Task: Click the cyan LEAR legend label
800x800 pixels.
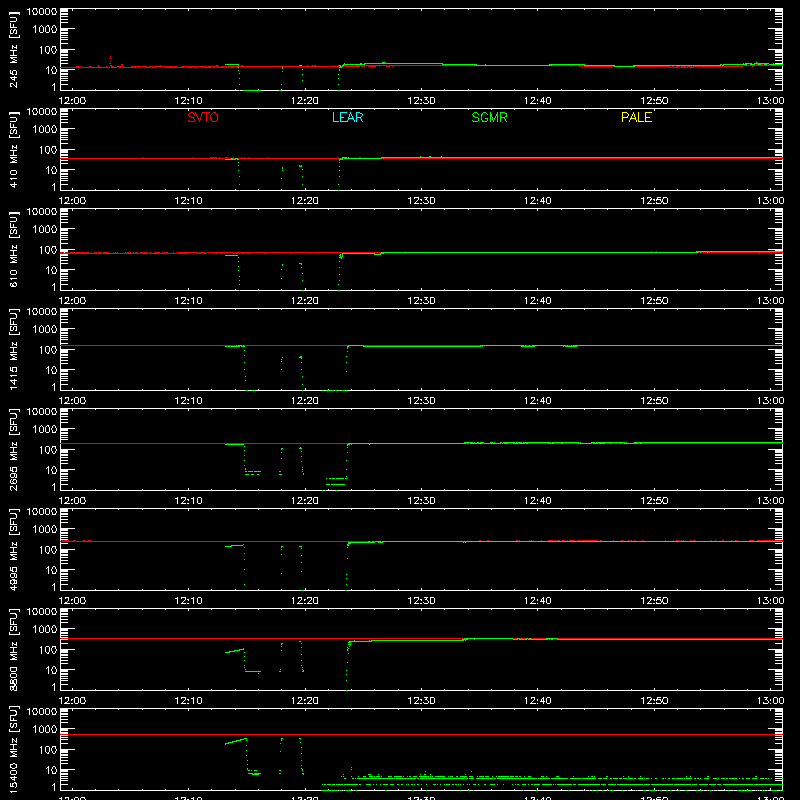Action: point(347,117)
